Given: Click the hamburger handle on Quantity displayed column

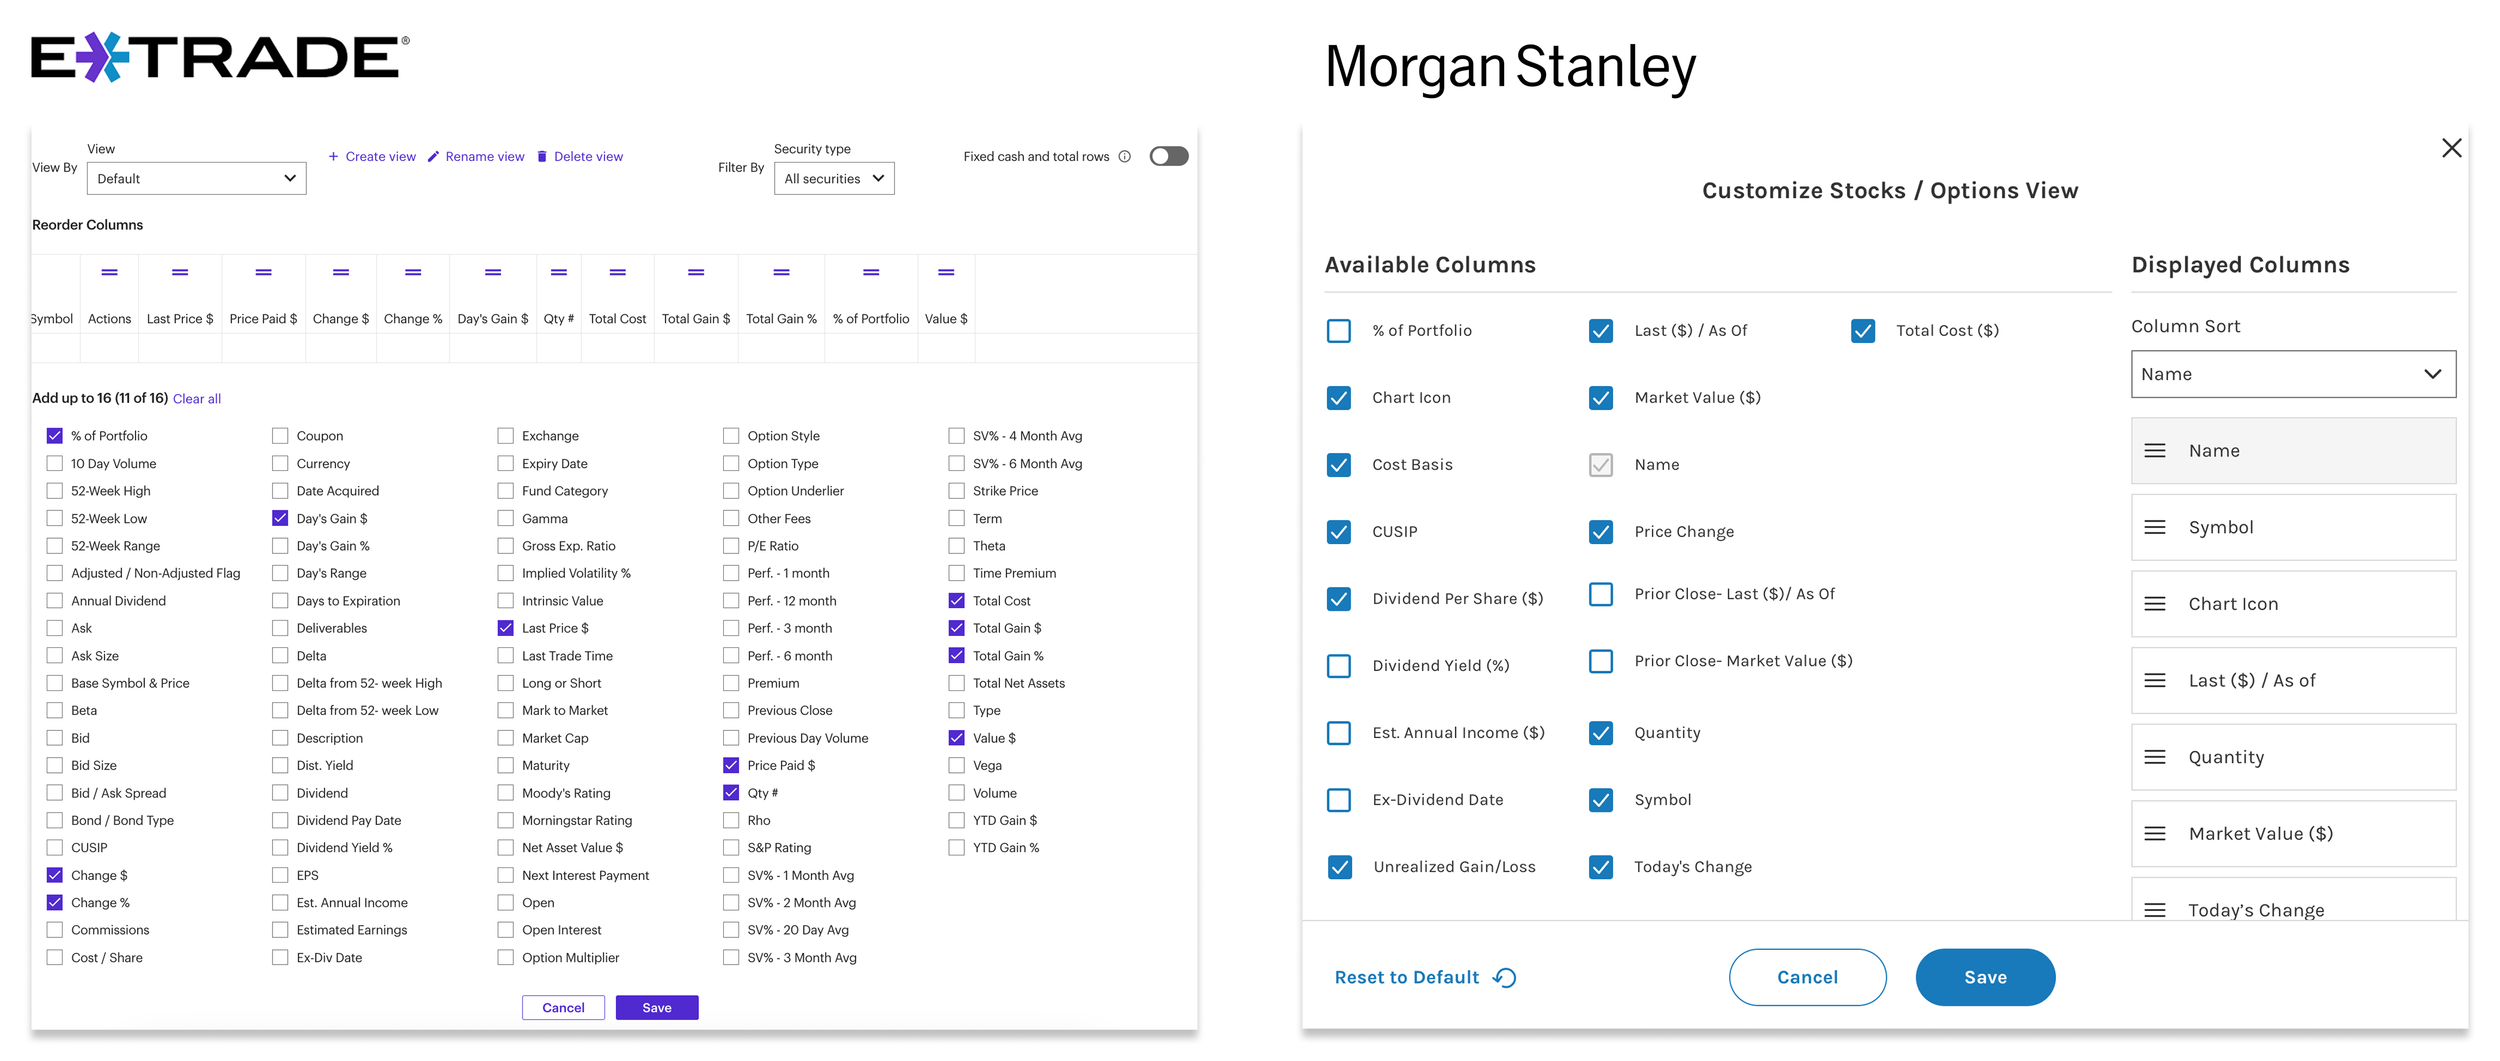Looking at the screenshot, I should [x=2155, y=758].
